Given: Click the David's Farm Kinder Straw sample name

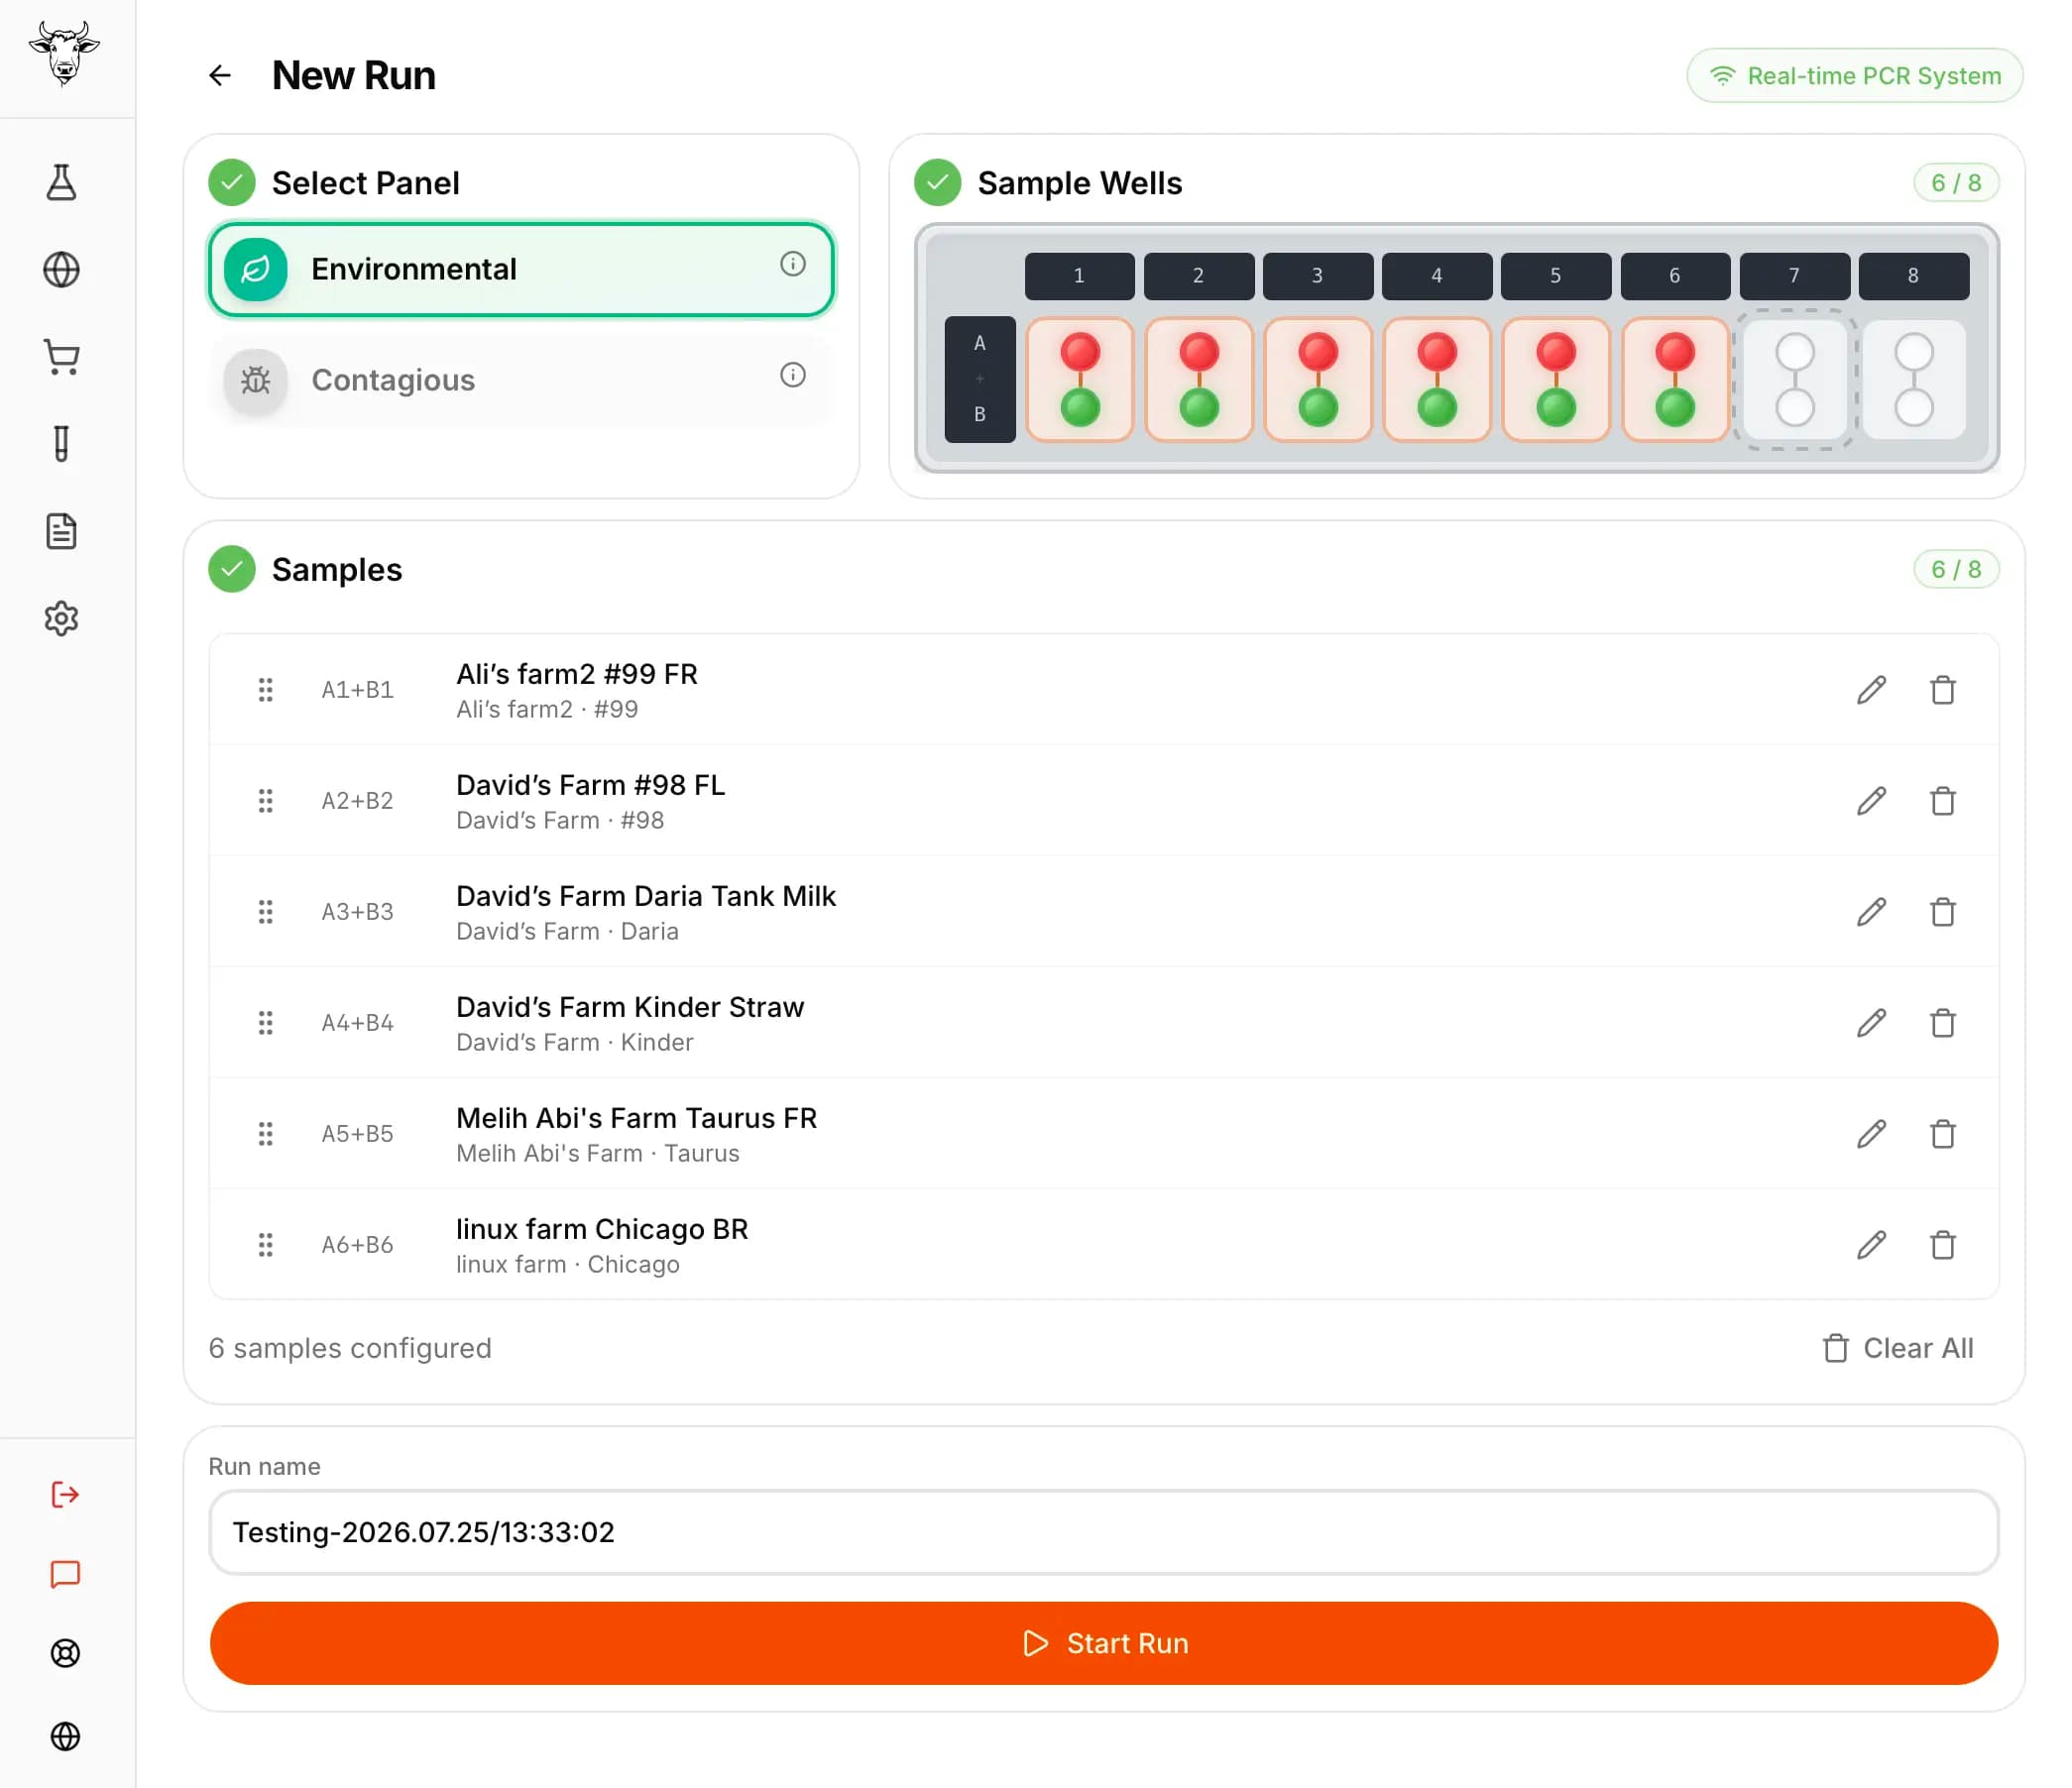Looking at the screenshot, I should [x=630, y=1007].
